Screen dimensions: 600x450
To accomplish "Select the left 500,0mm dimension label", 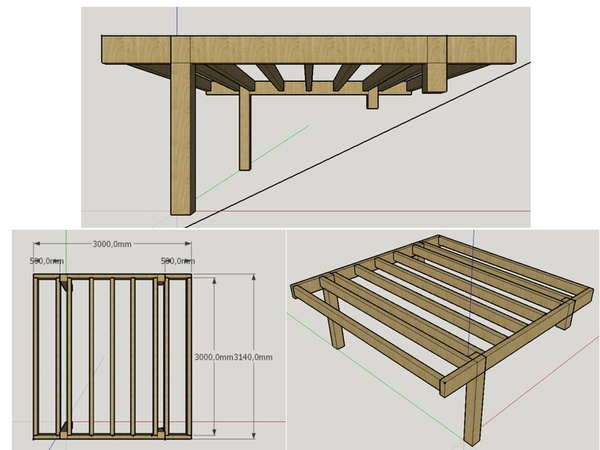I will tap(46, 261).
